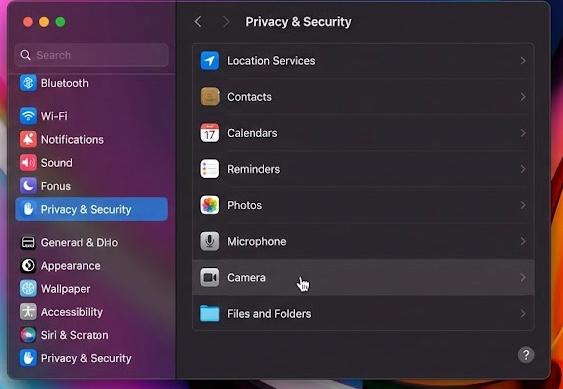
Task: Select Bluetooth label in the sidebar
Action: (65, 83)
